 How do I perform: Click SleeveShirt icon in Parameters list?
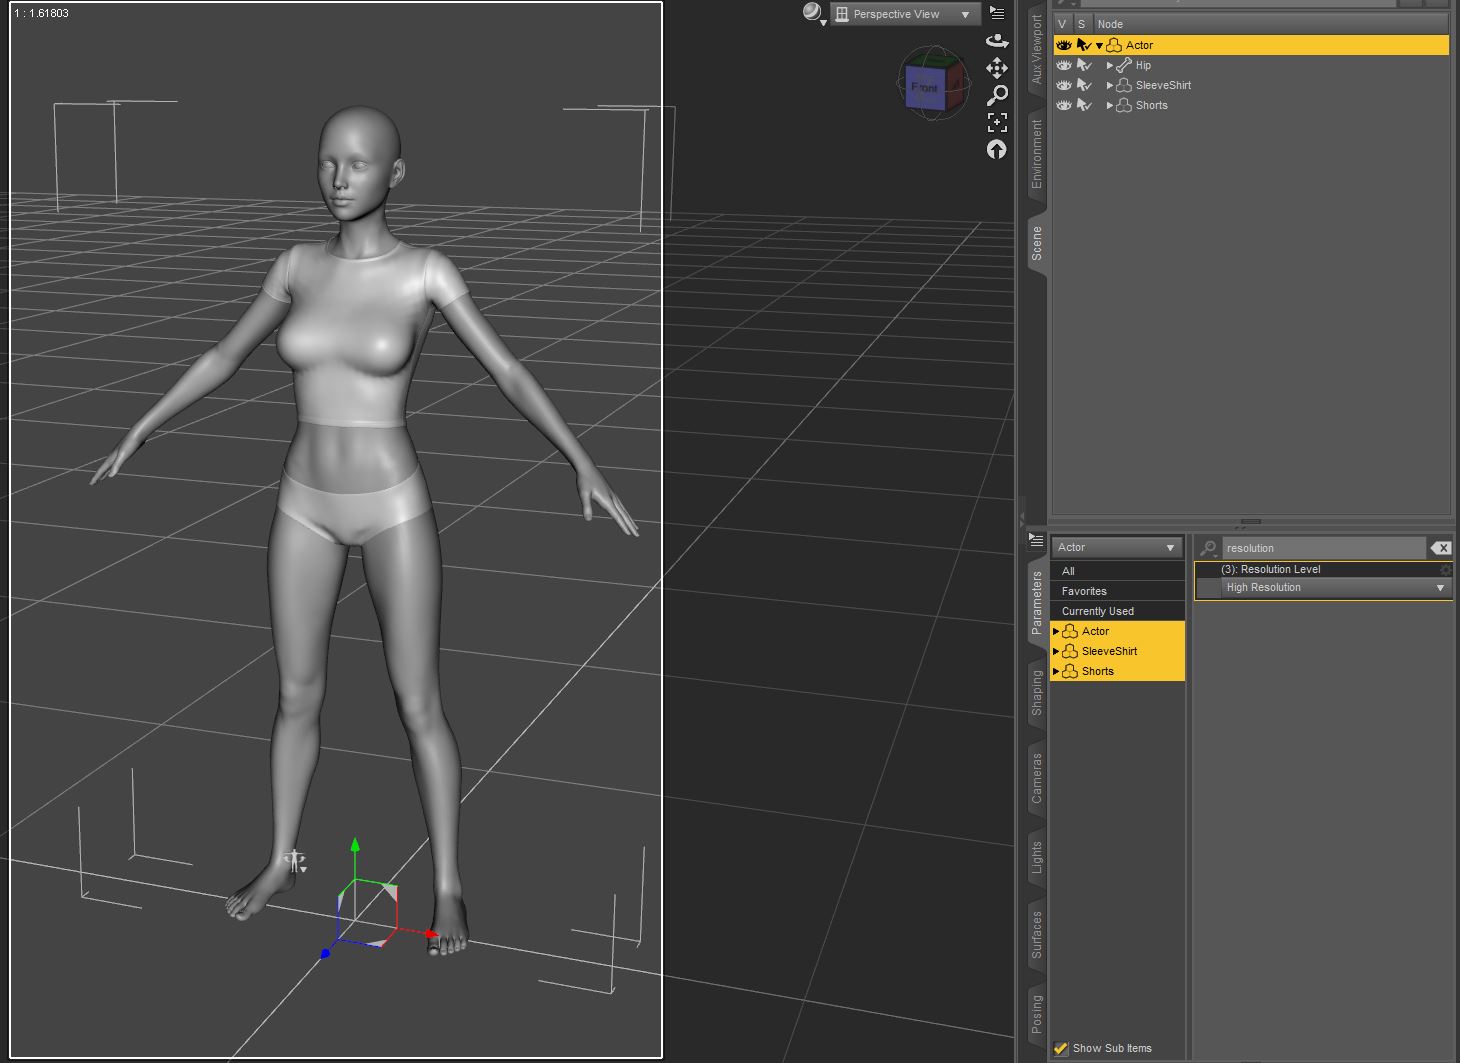(x=1070, y=651)
